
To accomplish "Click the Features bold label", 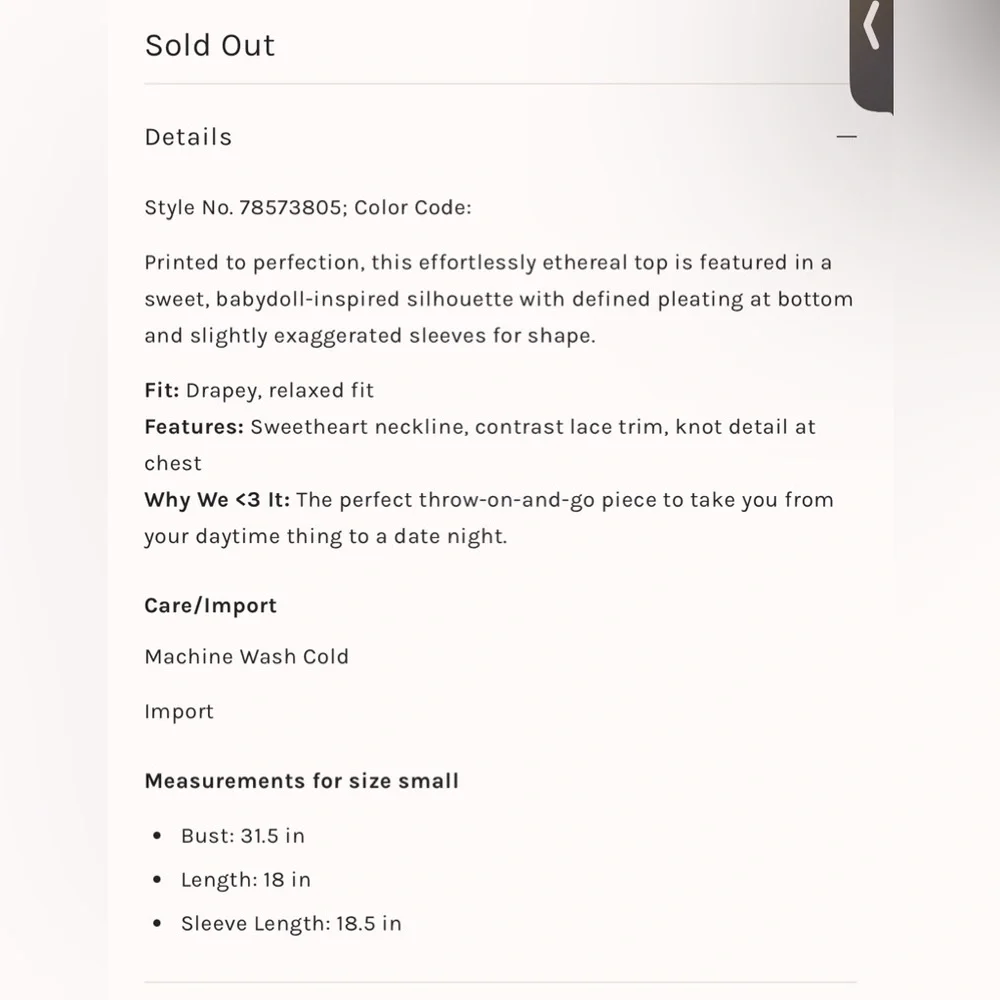I will pyautogui.click(x=195, y=427).
